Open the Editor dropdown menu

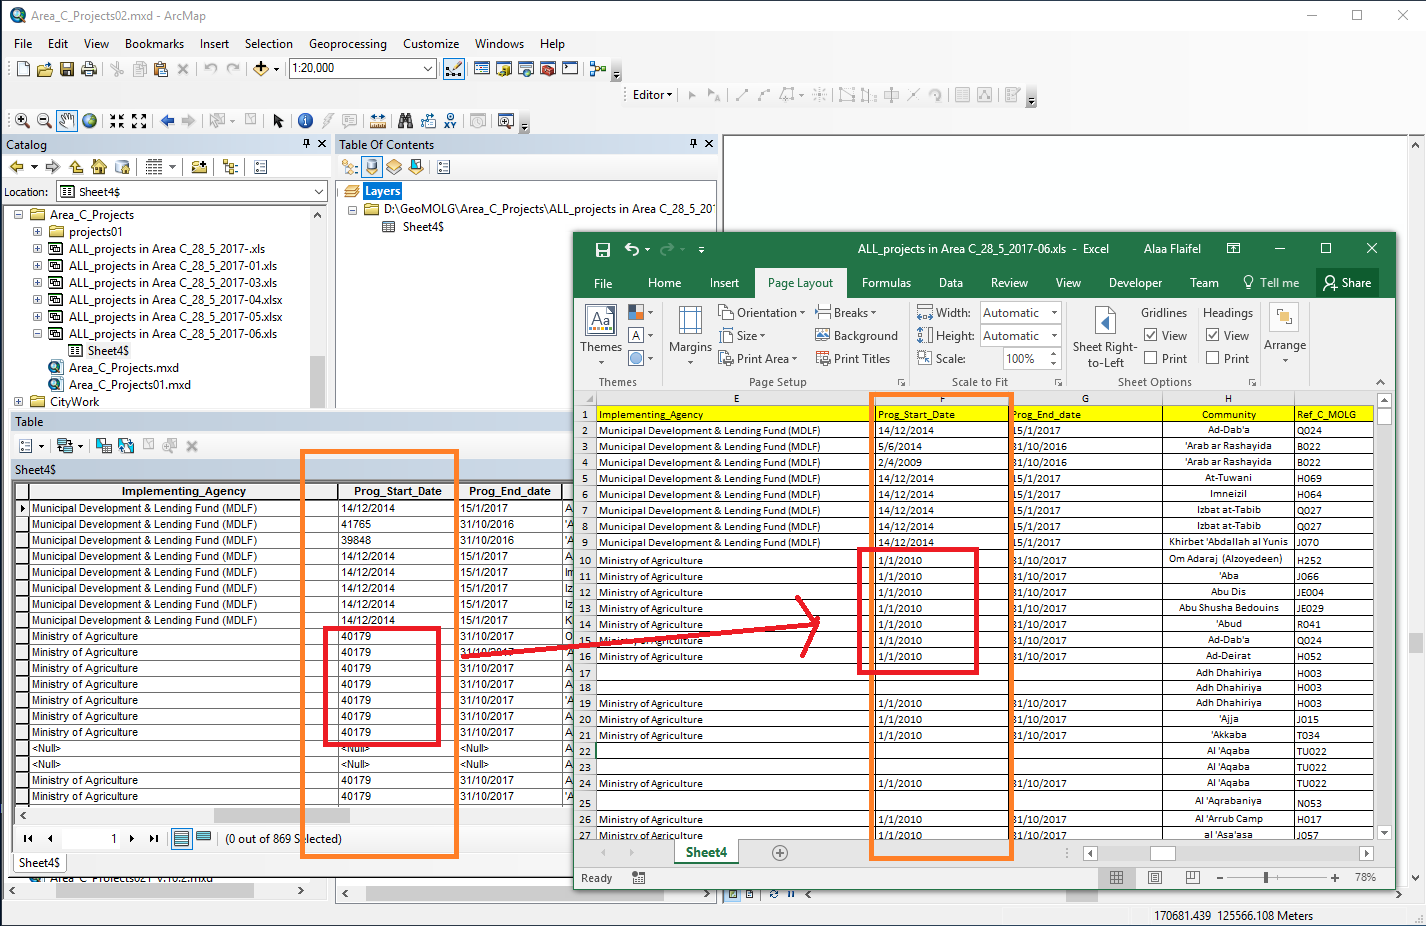(653, 95)
